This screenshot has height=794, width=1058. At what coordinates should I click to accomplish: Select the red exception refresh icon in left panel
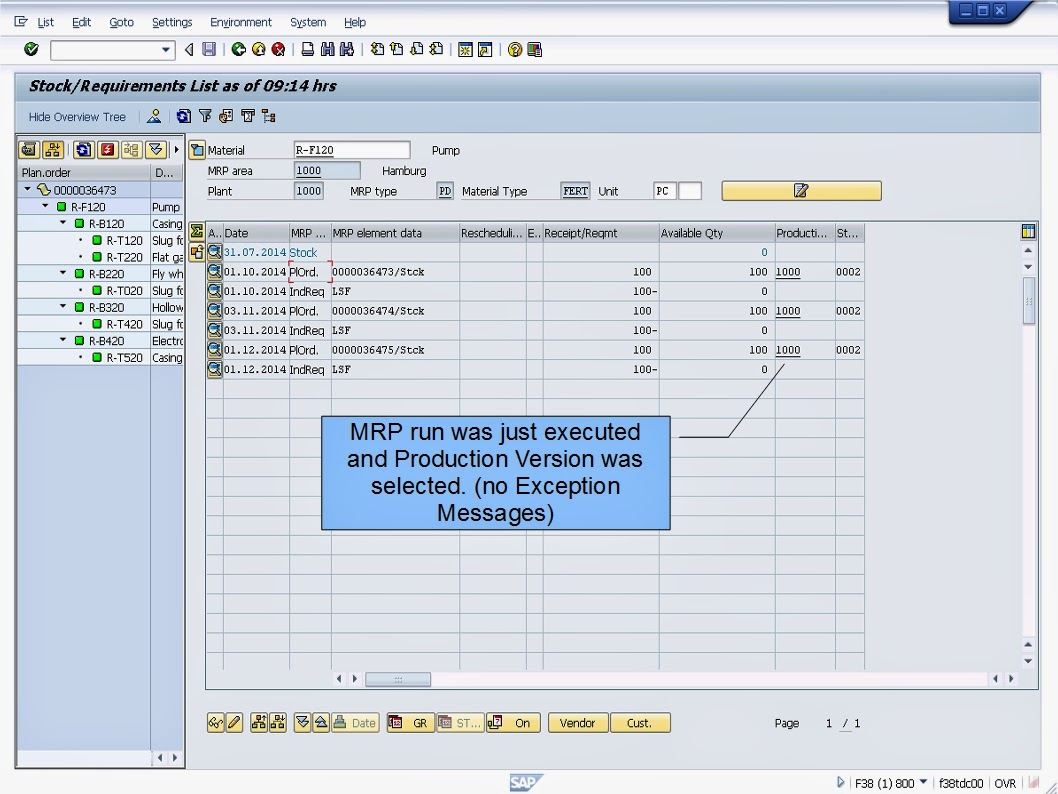point(109,150)
